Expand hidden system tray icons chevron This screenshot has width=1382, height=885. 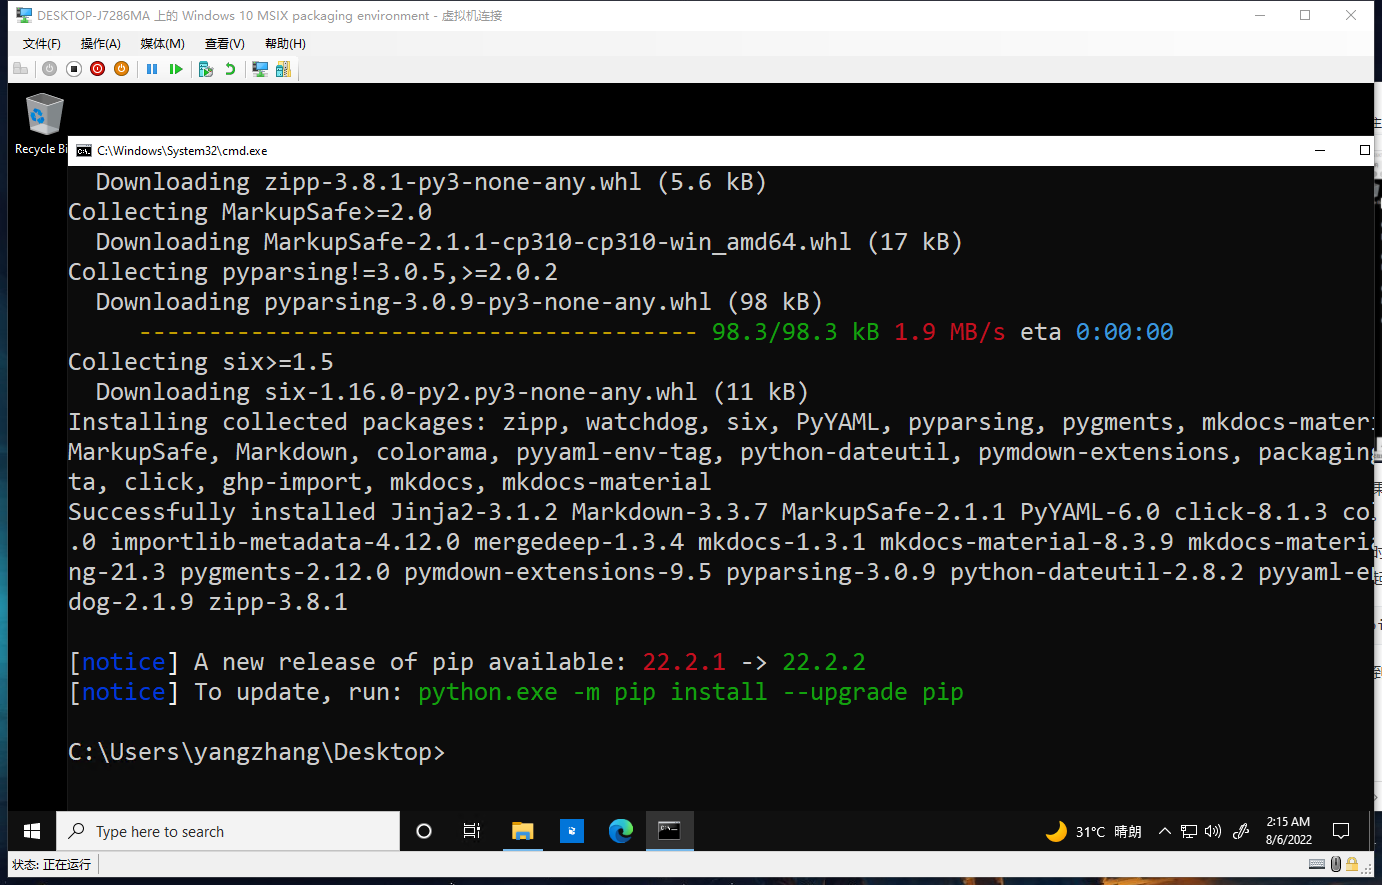pyautogui.click(x=1164, y=831)
